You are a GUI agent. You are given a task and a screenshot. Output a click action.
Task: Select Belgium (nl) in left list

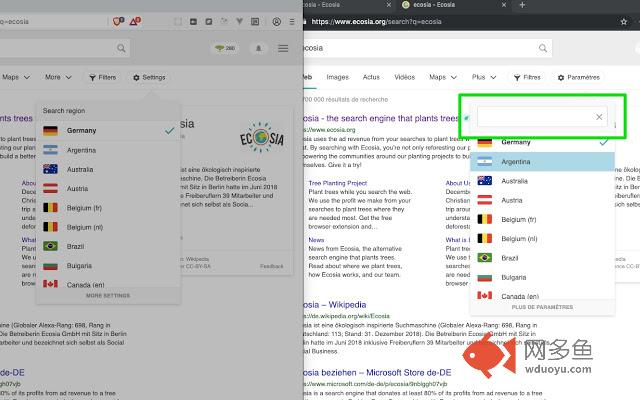[x=108, y=227]
